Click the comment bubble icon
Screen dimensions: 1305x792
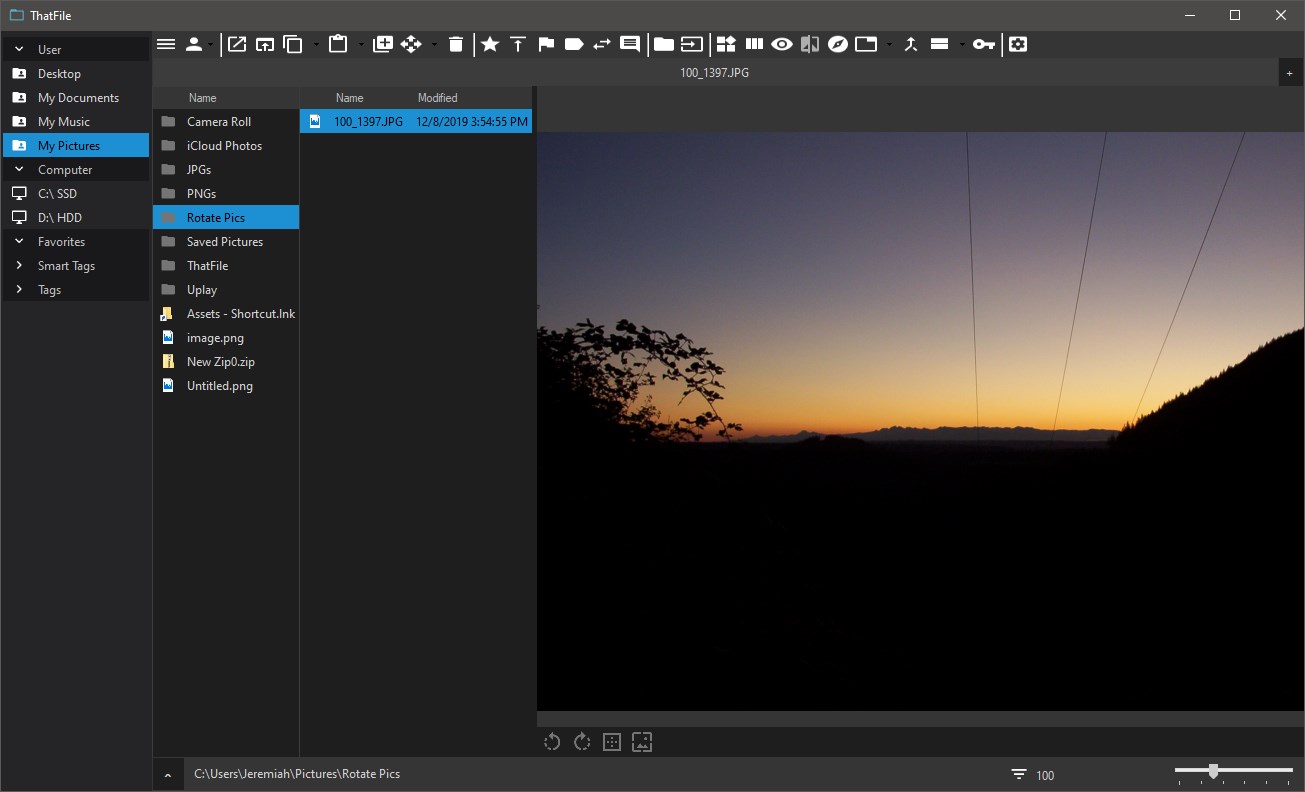pos(630,44)
